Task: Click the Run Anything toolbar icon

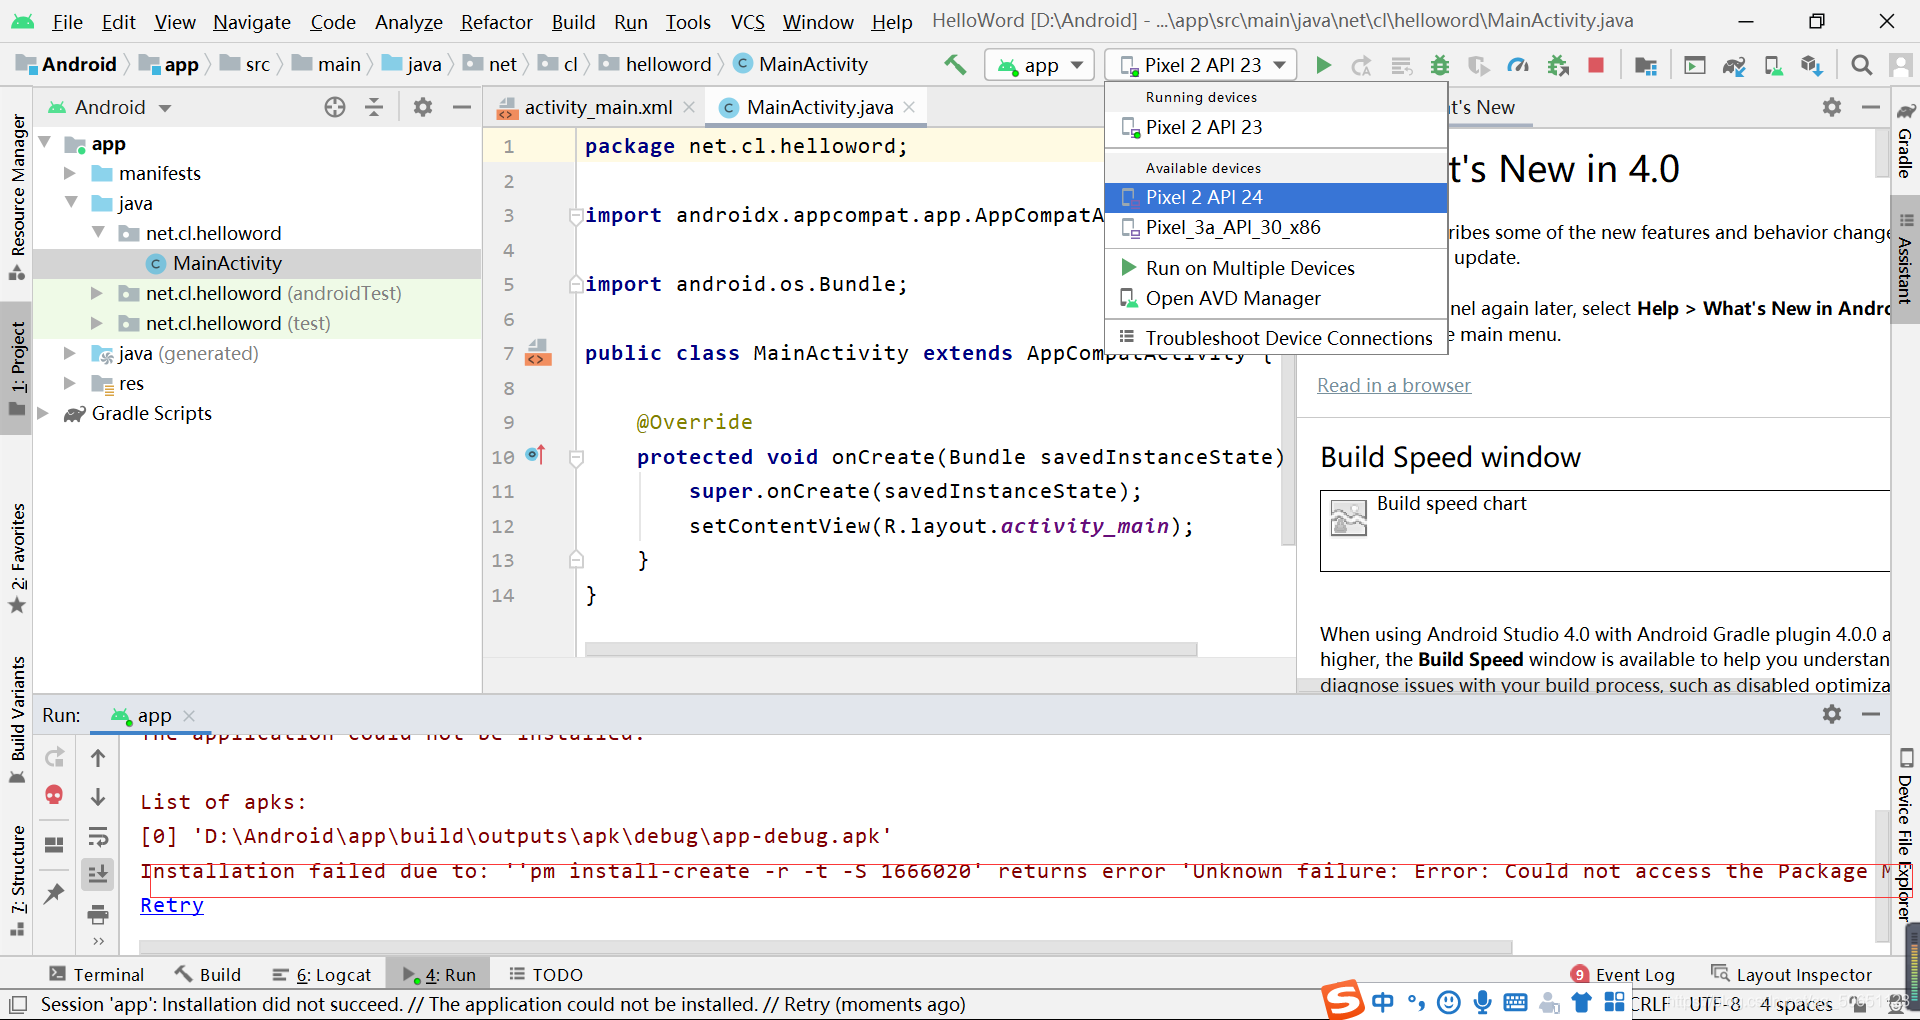Action: (1695, 65)
